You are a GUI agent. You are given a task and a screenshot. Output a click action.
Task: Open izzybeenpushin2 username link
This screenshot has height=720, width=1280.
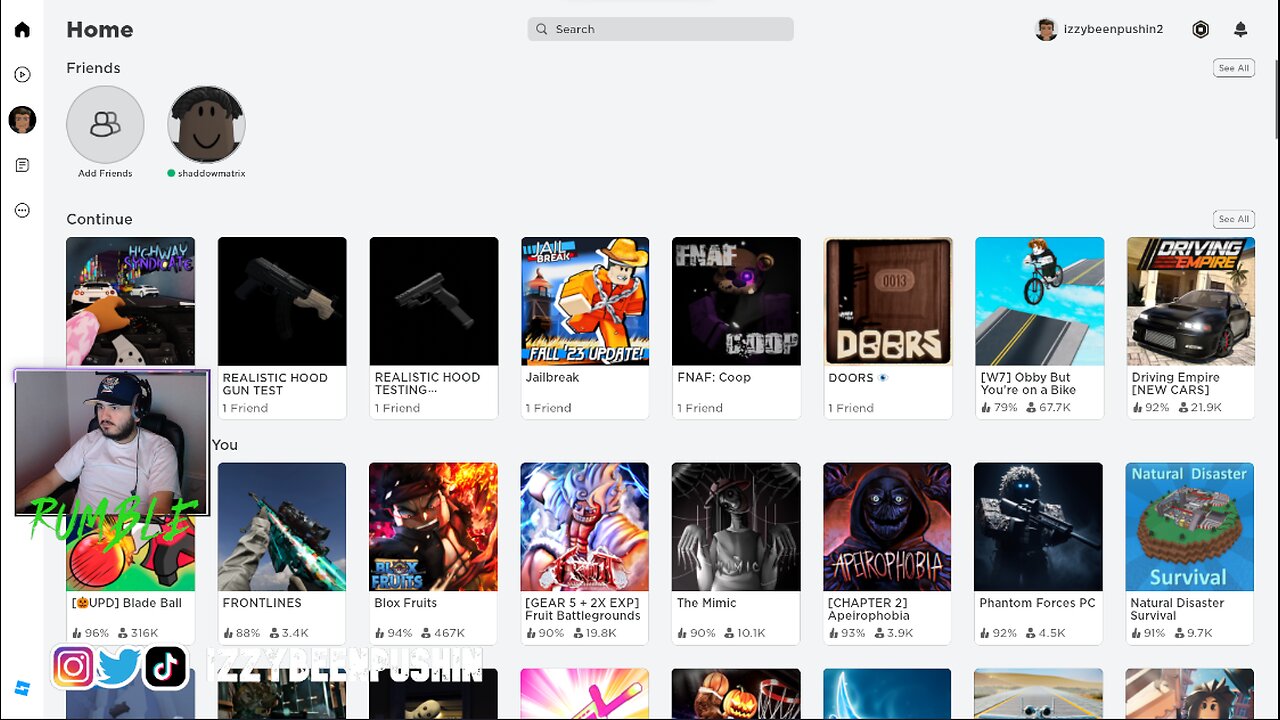[1113, 29]
